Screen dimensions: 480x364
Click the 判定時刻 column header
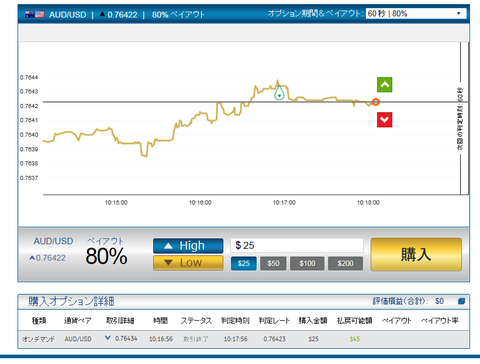[x=235, y=321]
